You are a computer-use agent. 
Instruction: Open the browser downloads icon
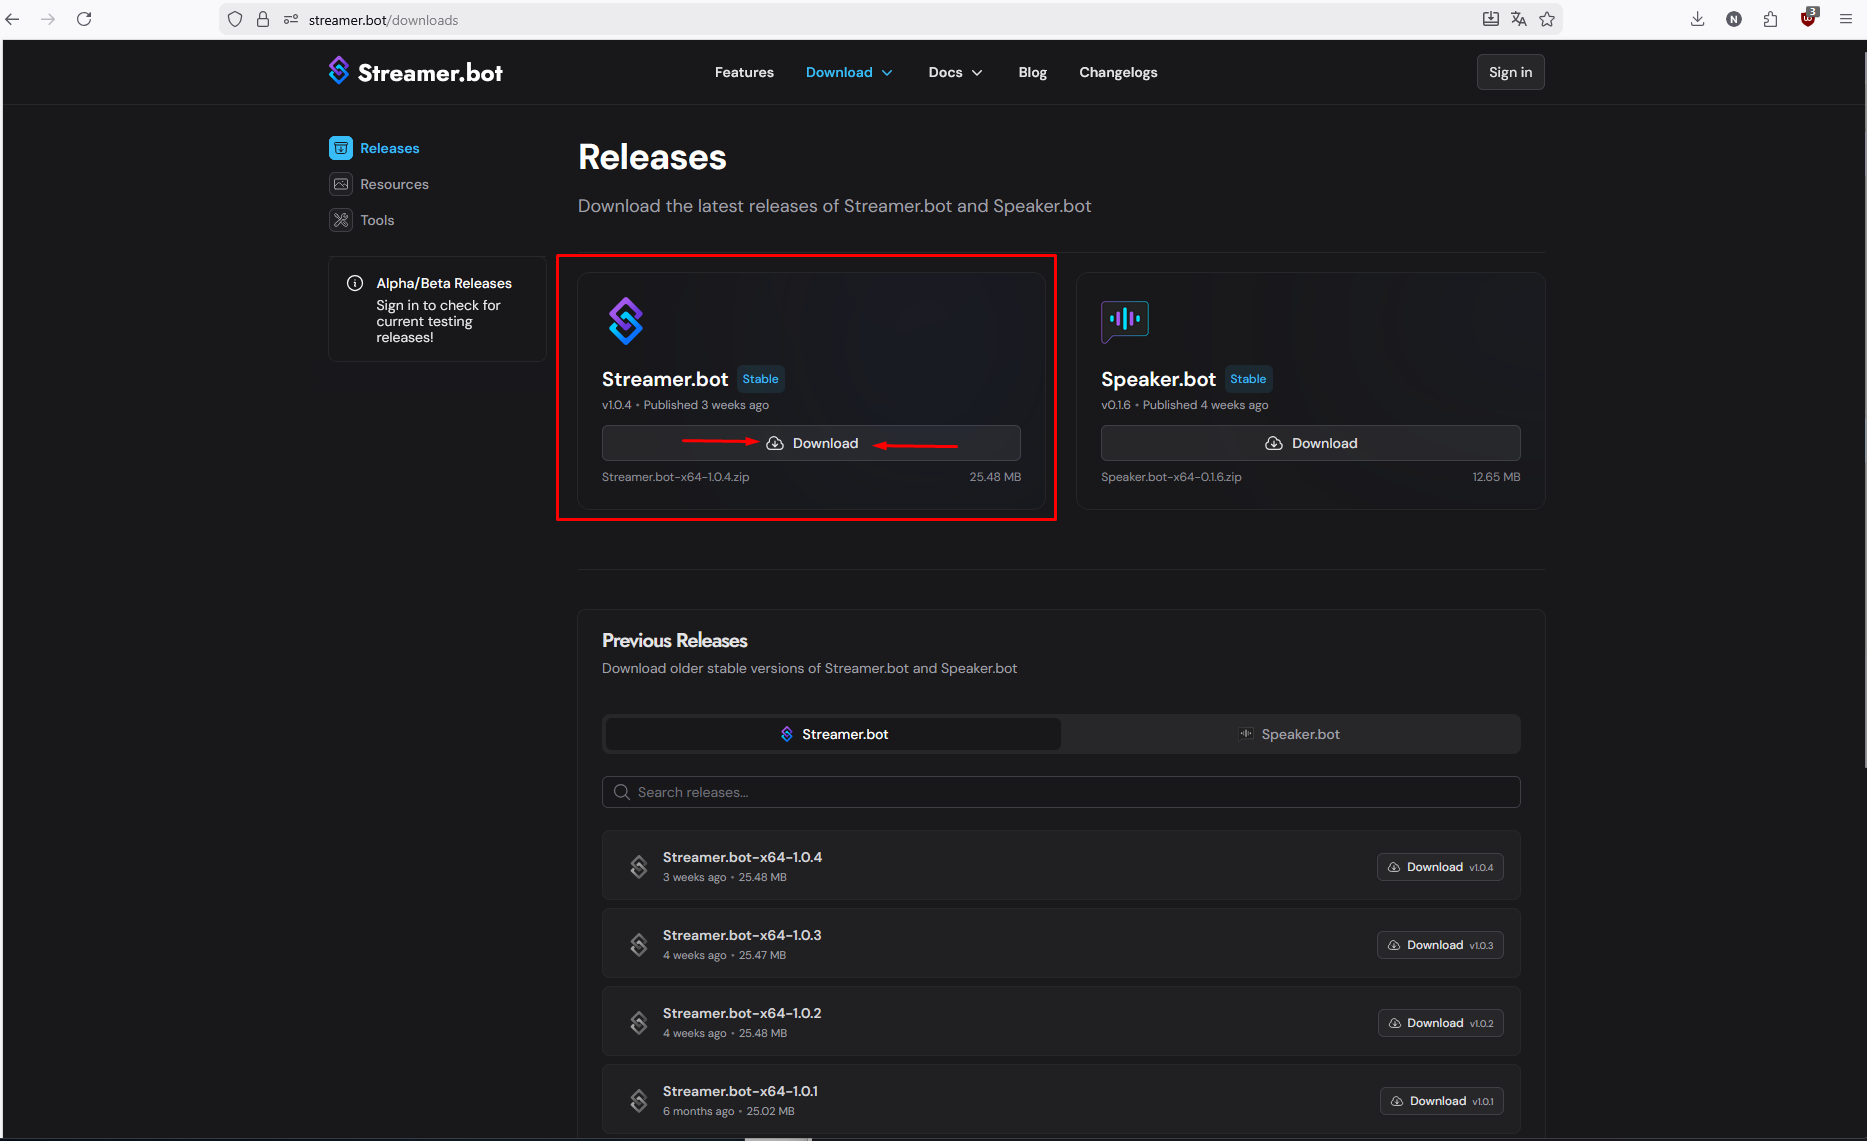pos(1697,19)
